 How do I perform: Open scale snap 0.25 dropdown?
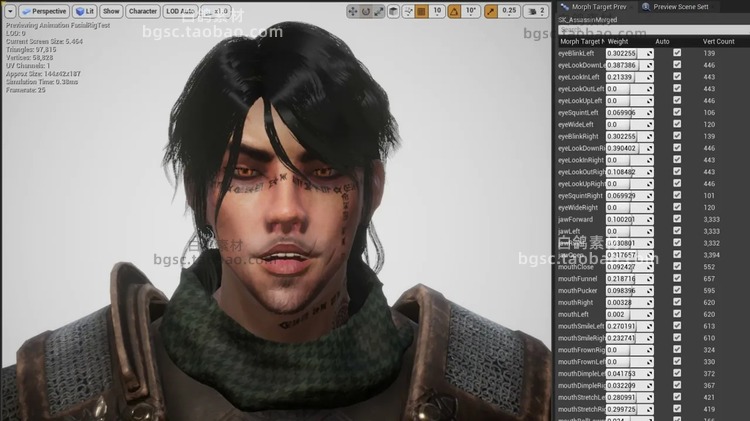(x=509, y=11)
